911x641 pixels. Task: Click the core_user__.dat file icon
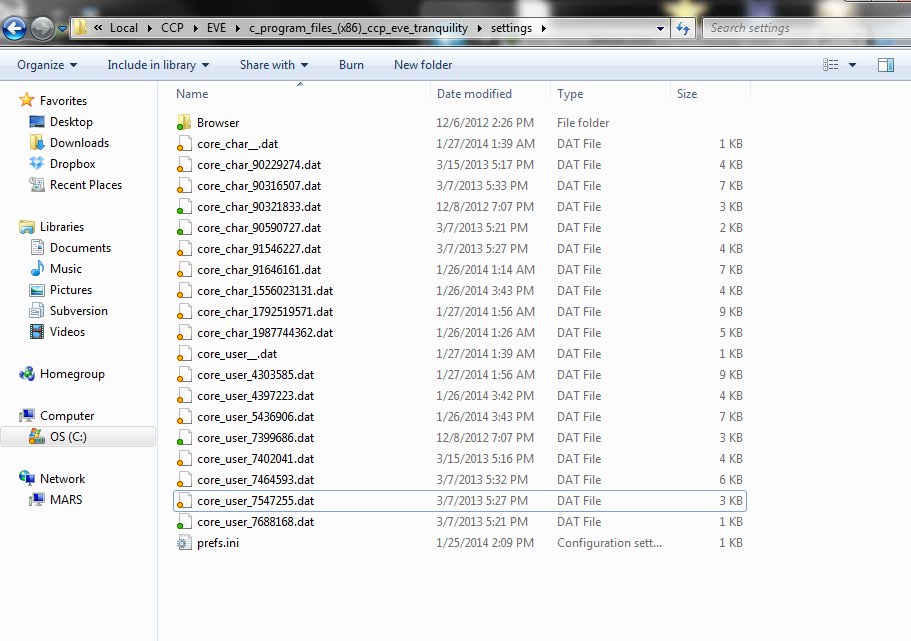coord(184,353)
